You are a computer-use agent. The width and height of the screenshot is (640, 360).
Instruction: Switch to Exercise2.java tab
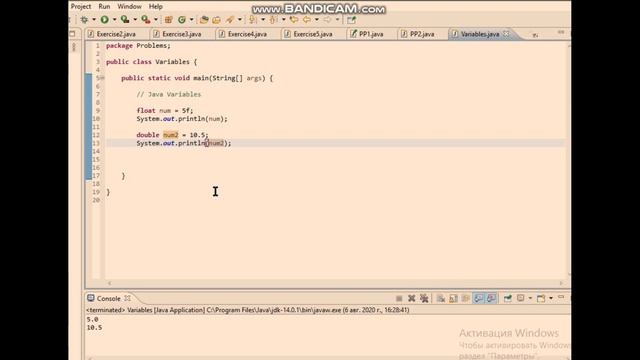tap(116, 34)
